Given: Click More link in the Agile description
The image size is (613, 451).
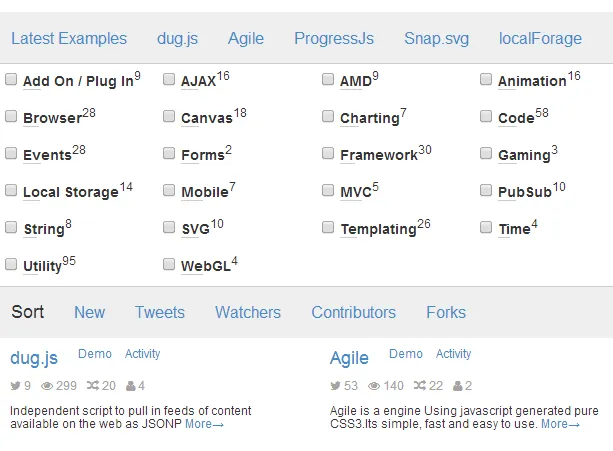Looking at the screenshot, I should [x=560, y=424].
